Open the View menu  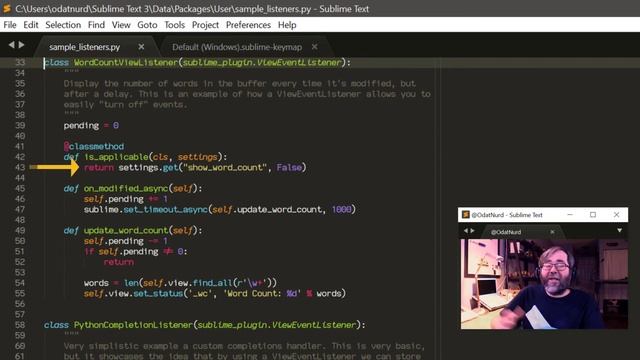click(x=121, y=25)
